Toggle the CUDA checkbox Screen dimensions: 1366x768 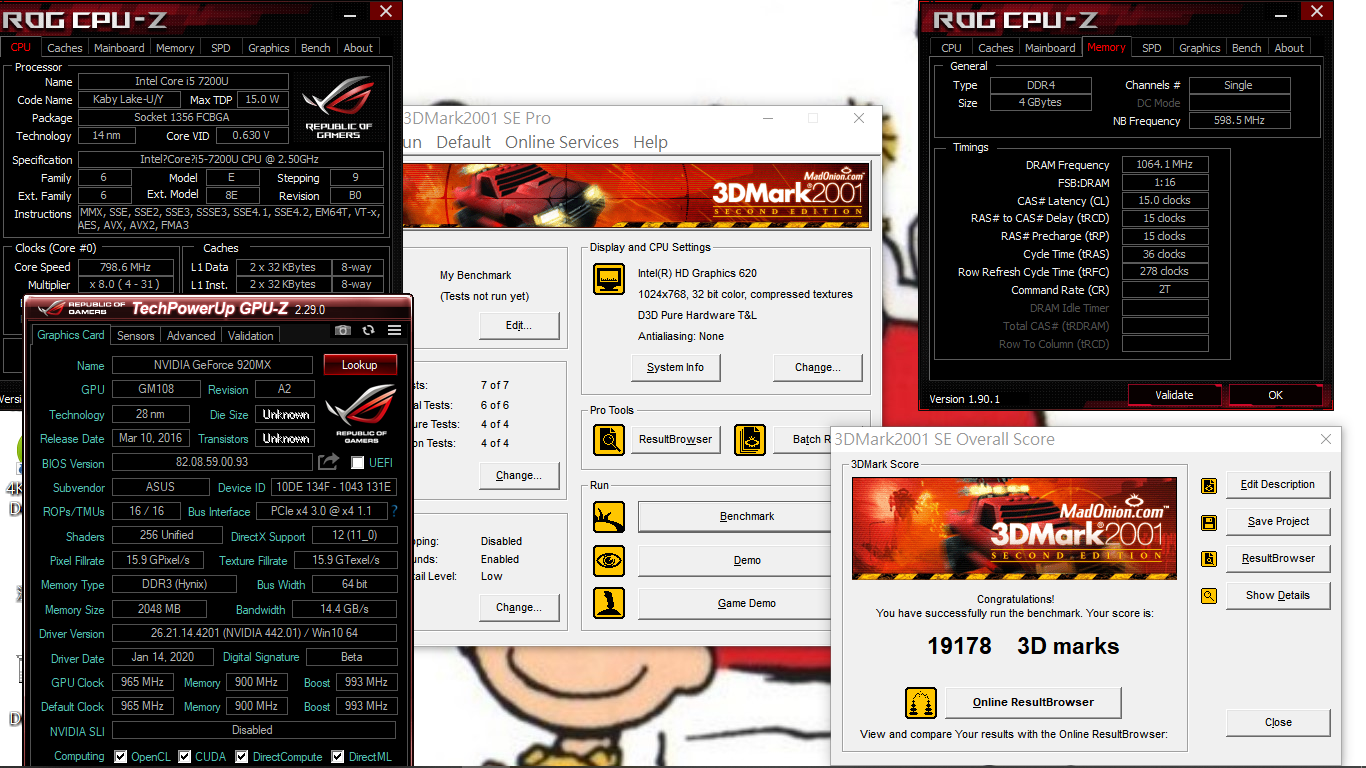185,757
